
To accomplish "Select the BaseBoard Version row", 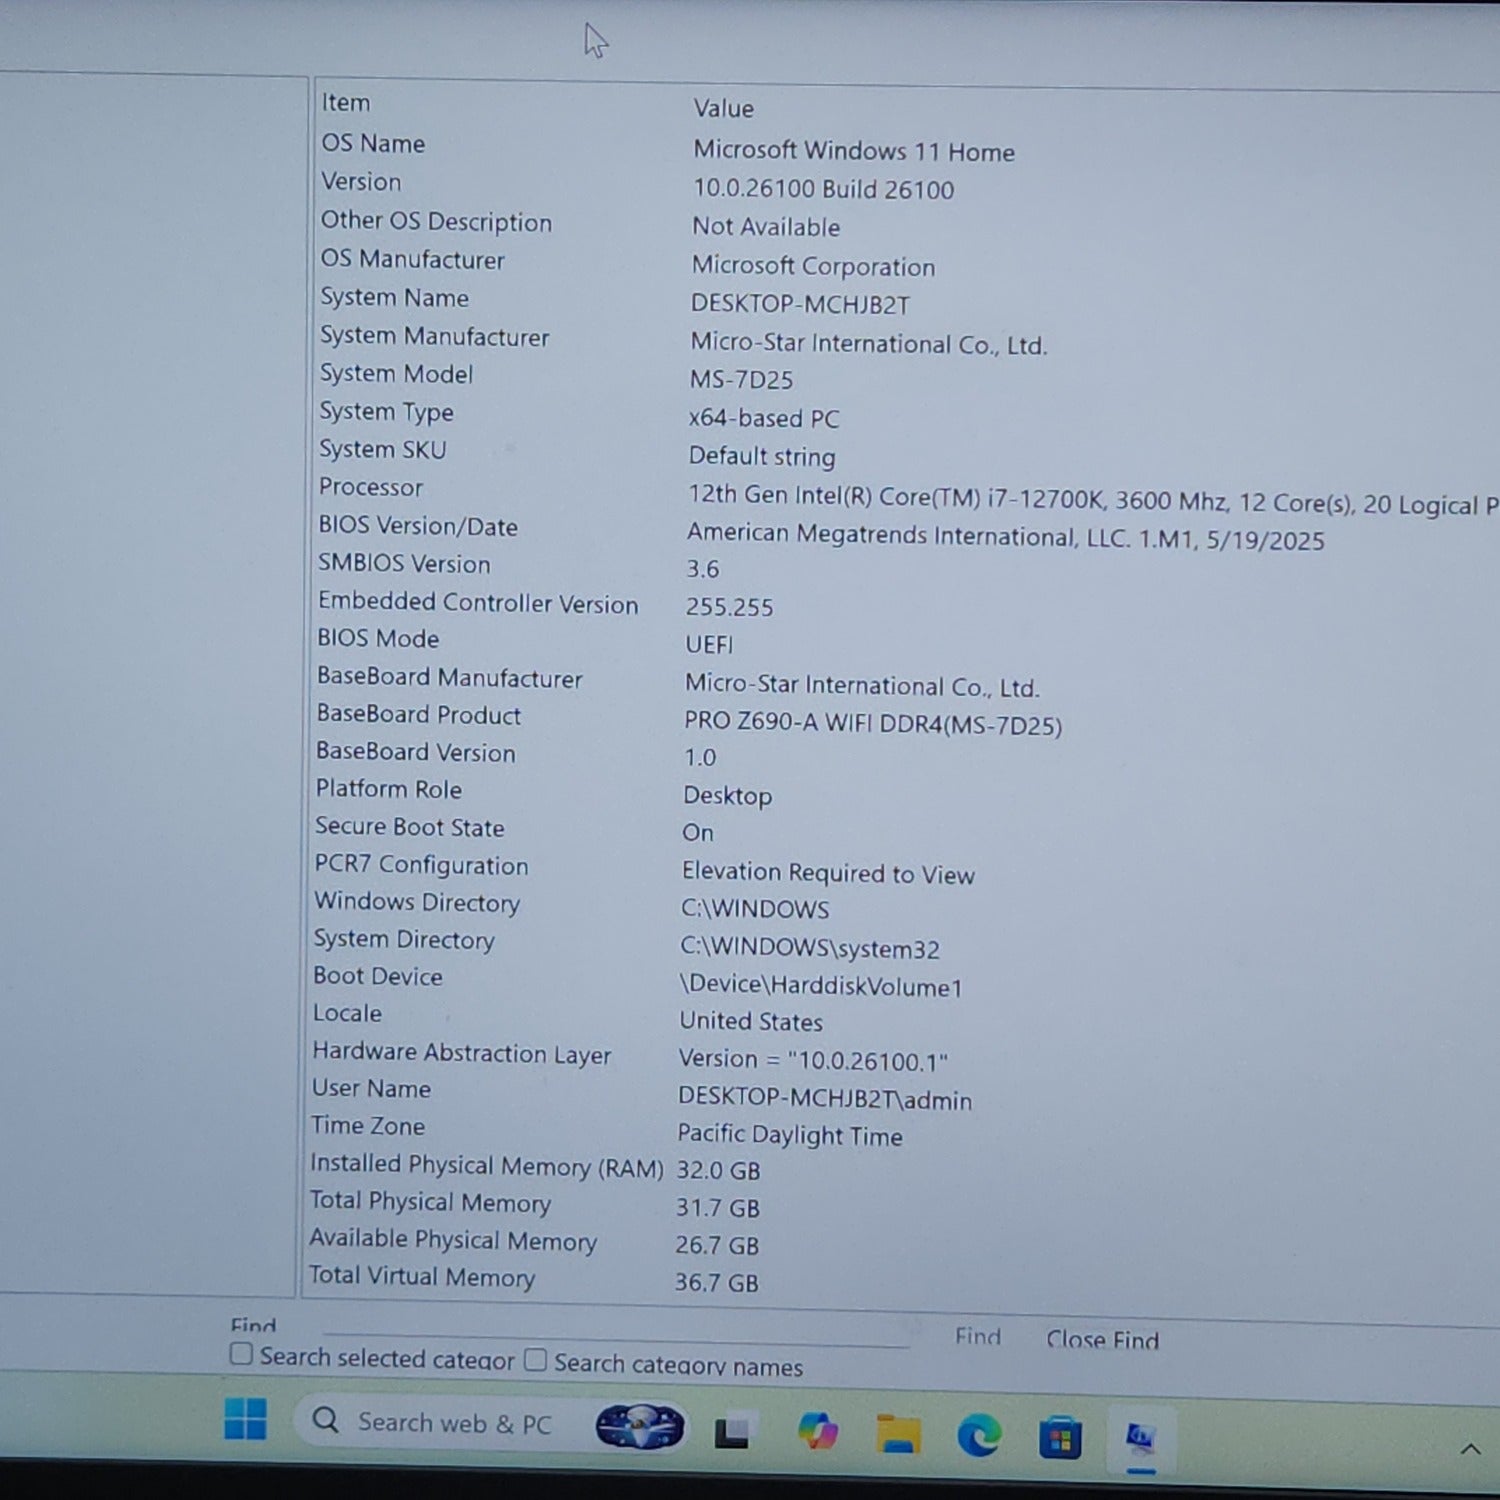I will pos(415,752).
